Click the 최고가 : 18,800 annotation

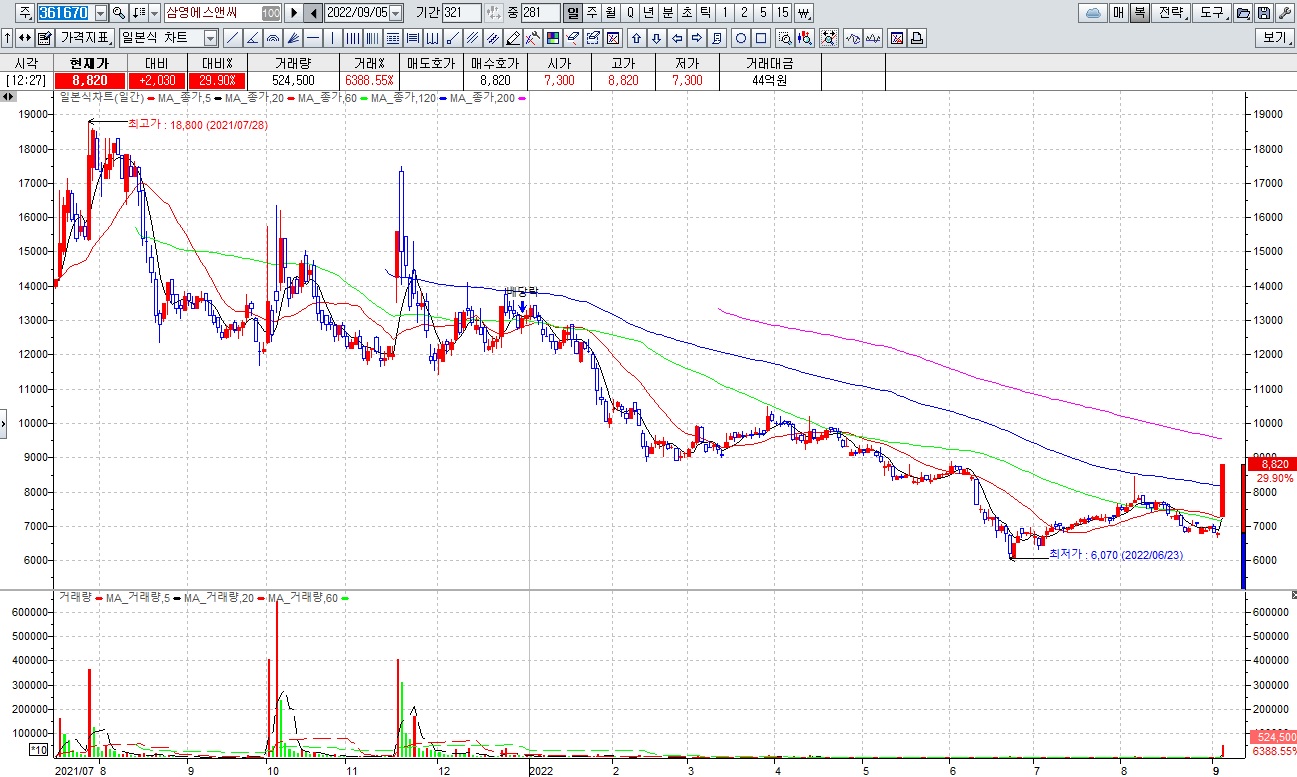tap(198, 124)
